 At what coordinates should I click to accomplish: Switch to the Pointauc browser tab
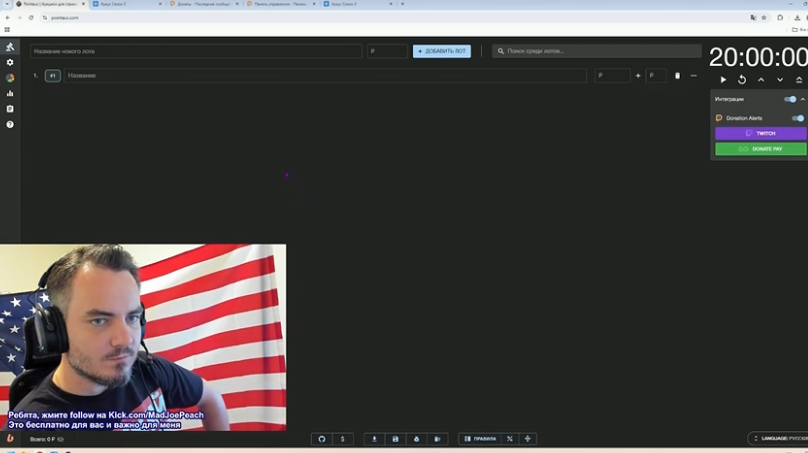50,4
